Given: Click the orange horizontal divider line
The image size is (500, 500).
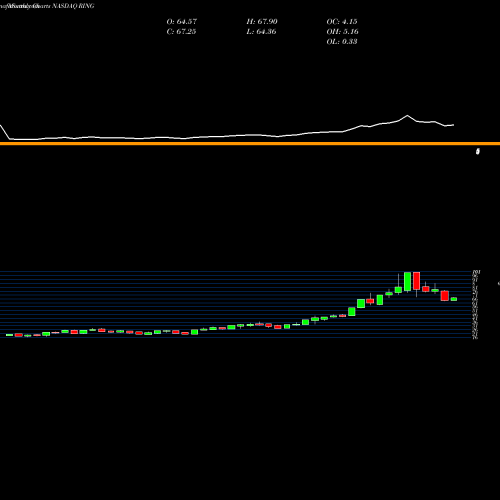Looking at the screenshot, I should point(250,144).
